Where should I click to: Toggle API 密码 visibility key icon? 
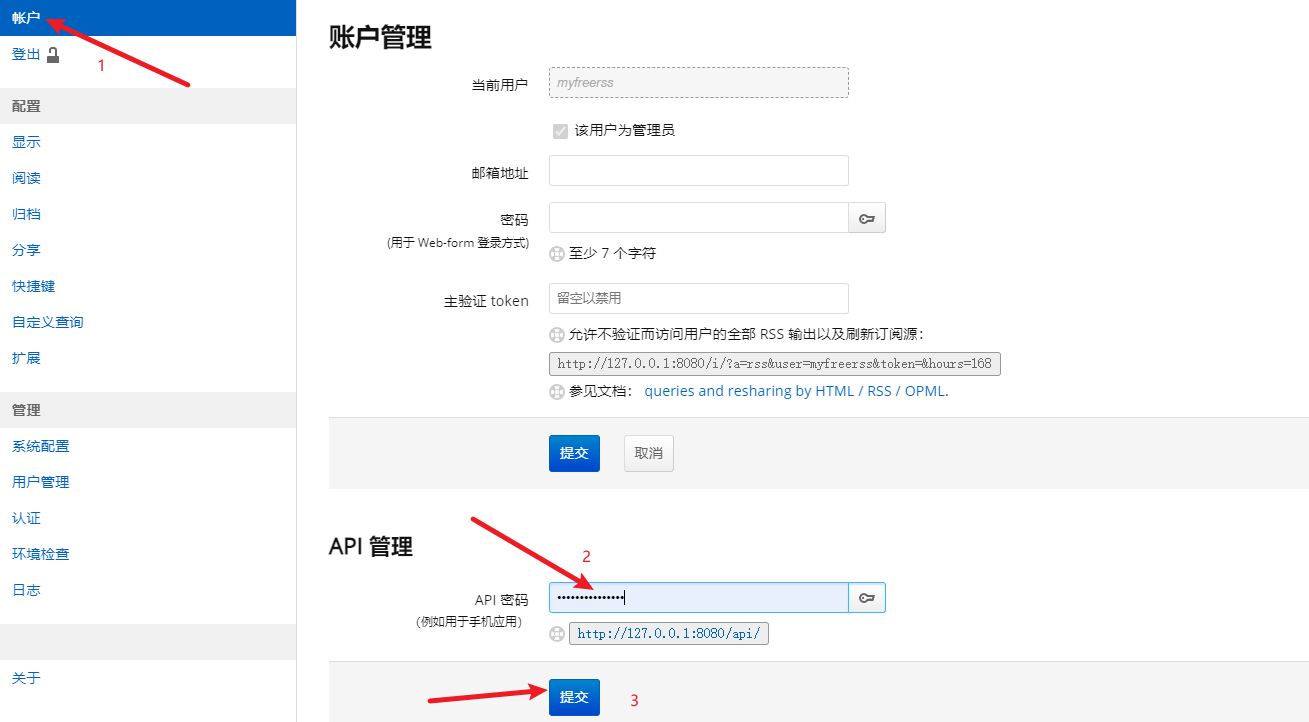[x=867, y=598]
